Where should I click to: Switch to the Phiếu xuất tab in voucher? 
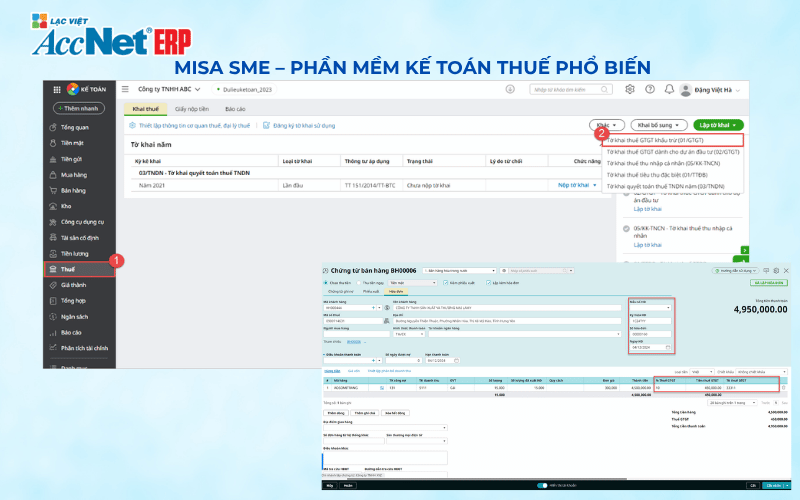(x=371, y=291)
